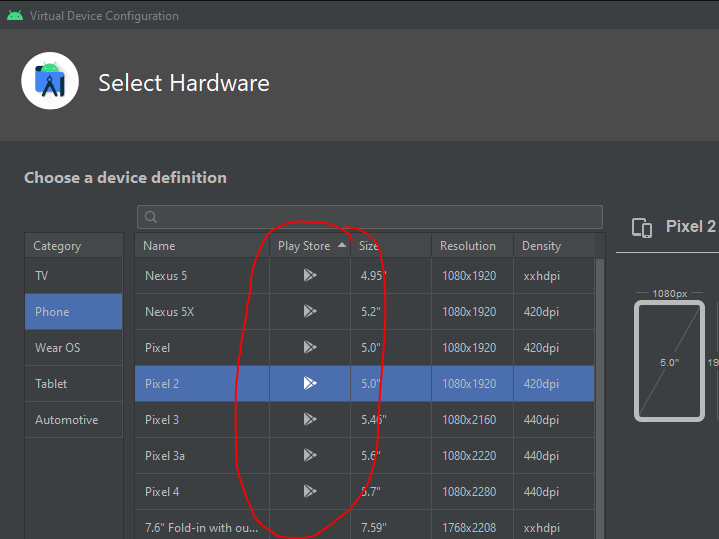Image resolution: width=719 pixels, height=539 pixels.
Task: Click the Android Studio logo in header
Action: pos(50,81)
